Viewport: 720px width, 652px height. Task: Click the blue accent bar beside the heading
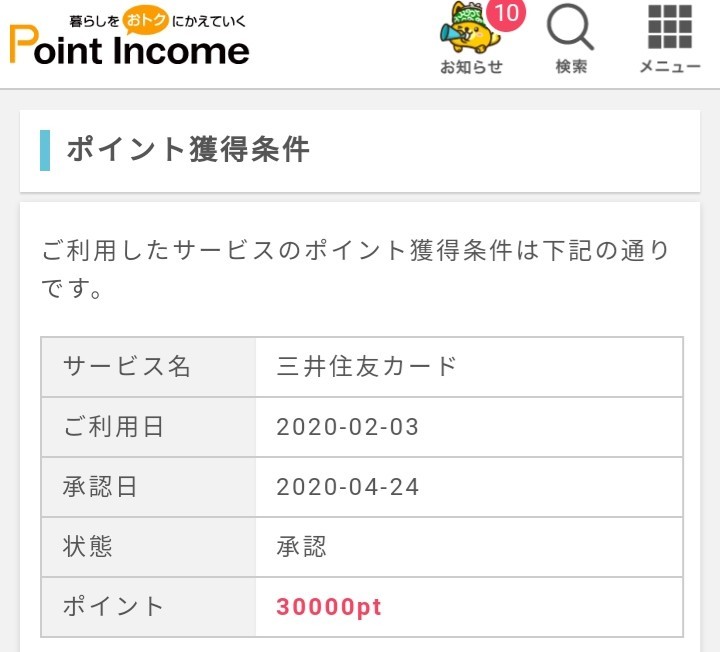[x=45, y=150]
